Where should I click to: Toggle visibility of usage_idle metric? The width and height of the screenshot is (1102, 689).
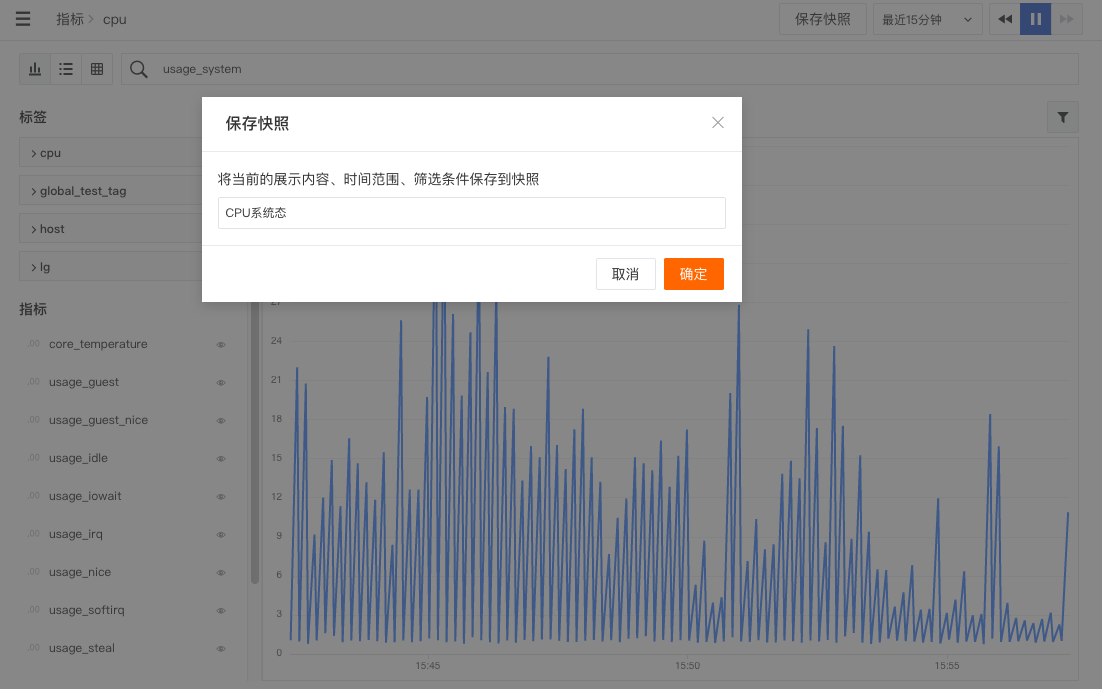pos(221,458)
